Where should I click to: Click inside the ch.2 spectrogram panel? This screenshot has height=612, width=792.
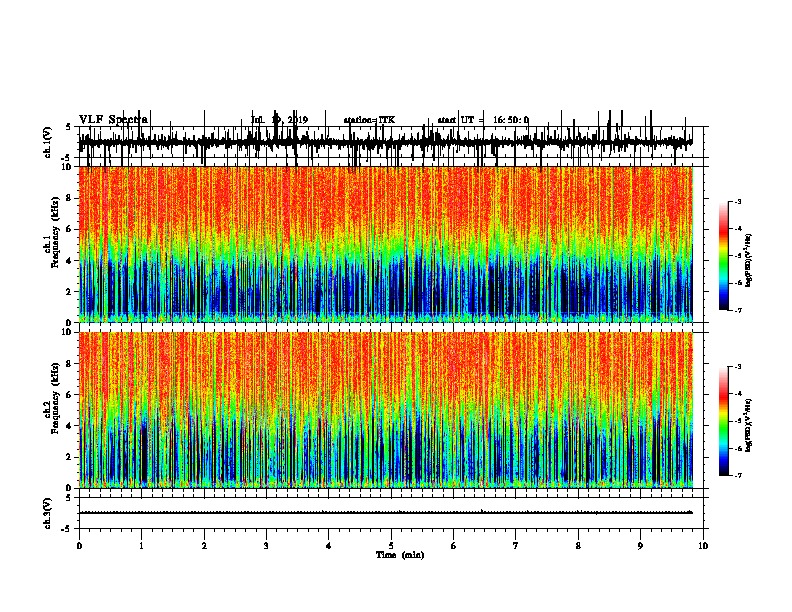(x=386, y=410)
